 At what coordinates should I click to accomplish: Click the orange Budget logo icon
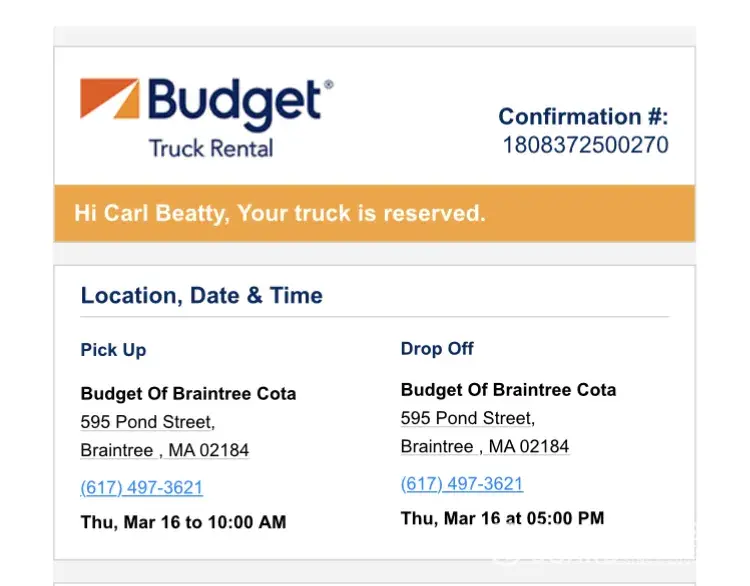tap(109, 99)
